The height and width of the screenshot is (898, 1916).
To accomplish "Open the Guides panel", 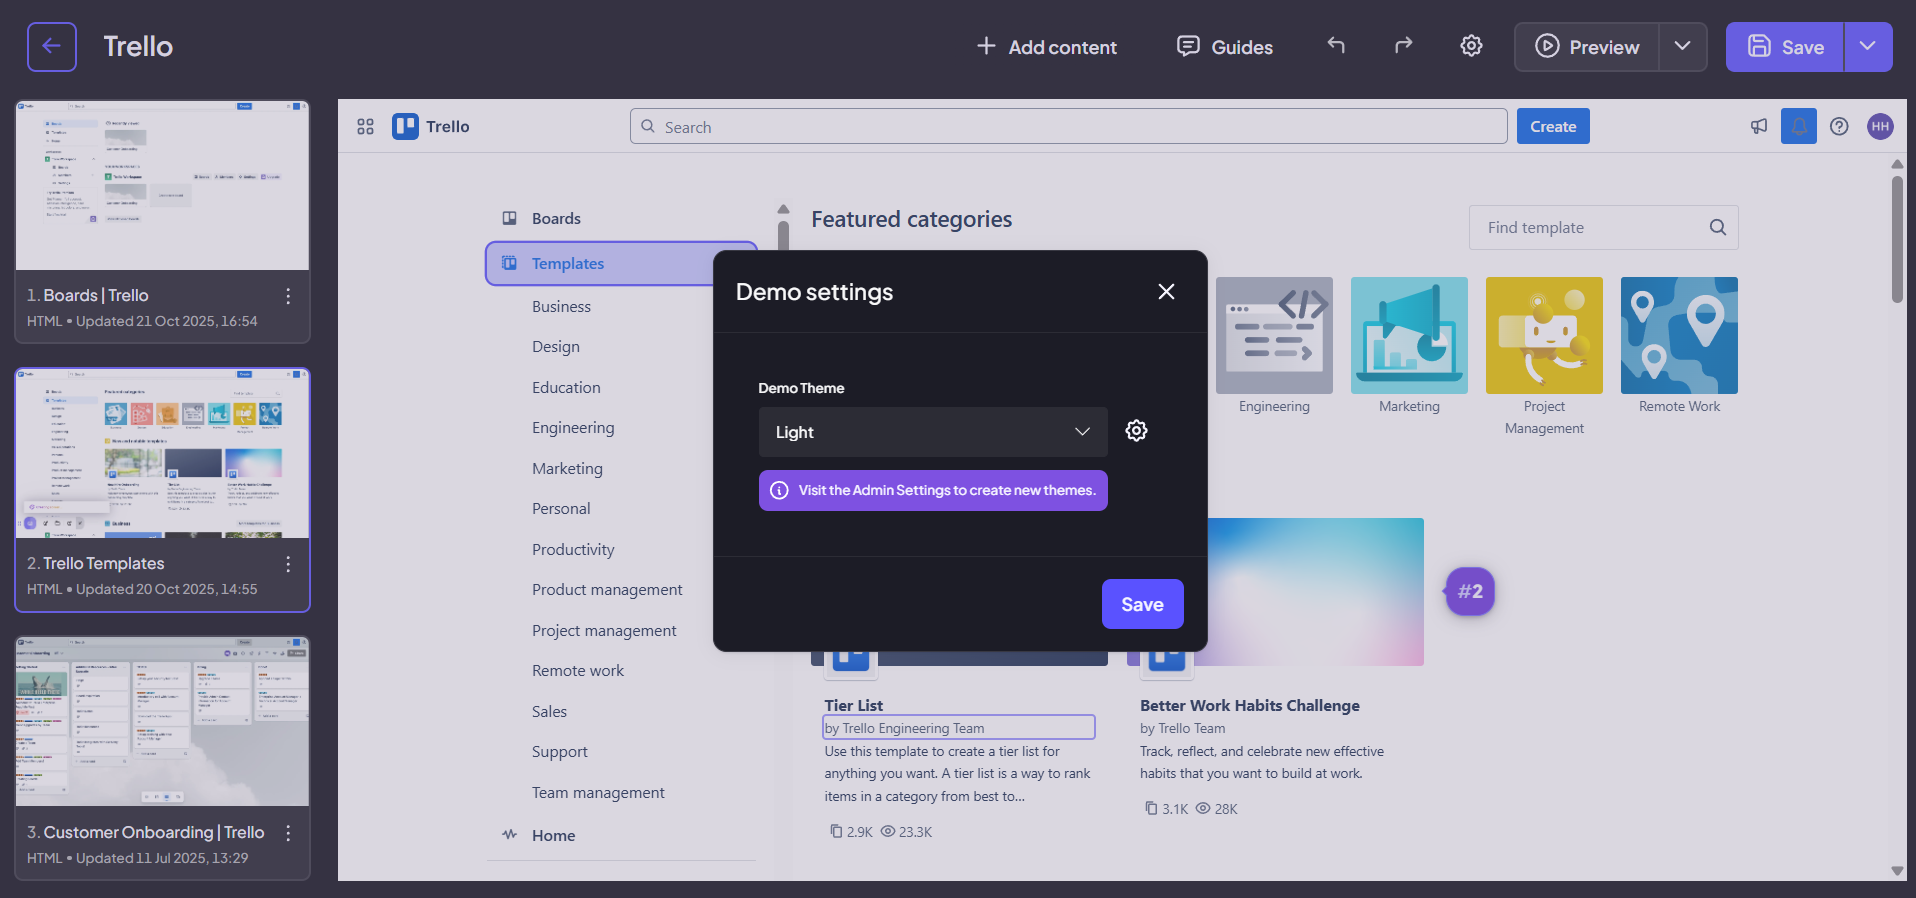I will click(1225, 47).
